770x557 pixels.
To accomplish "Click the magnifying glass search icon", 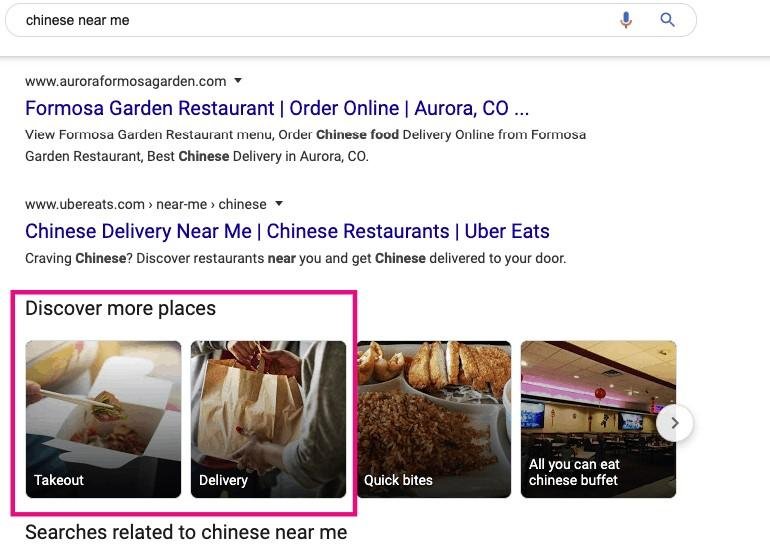I will tap(667, 20).
